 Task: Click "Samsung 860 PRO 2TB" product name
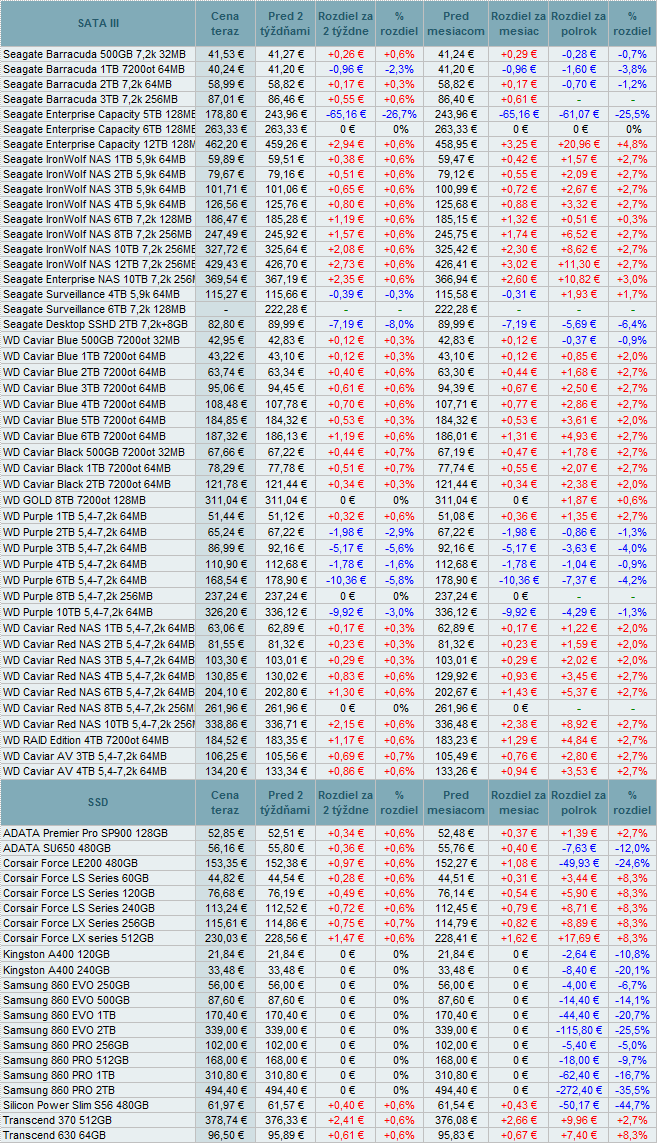pyautogui.click(x=58, y=1090)
